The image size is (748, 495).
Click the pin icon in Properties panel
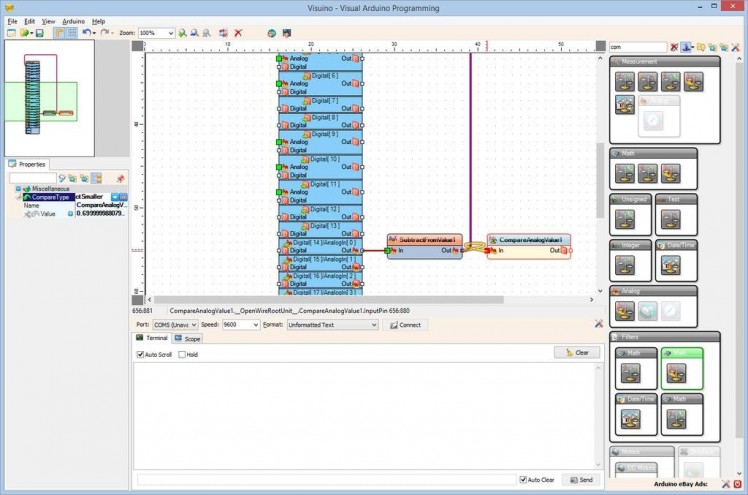121,178
